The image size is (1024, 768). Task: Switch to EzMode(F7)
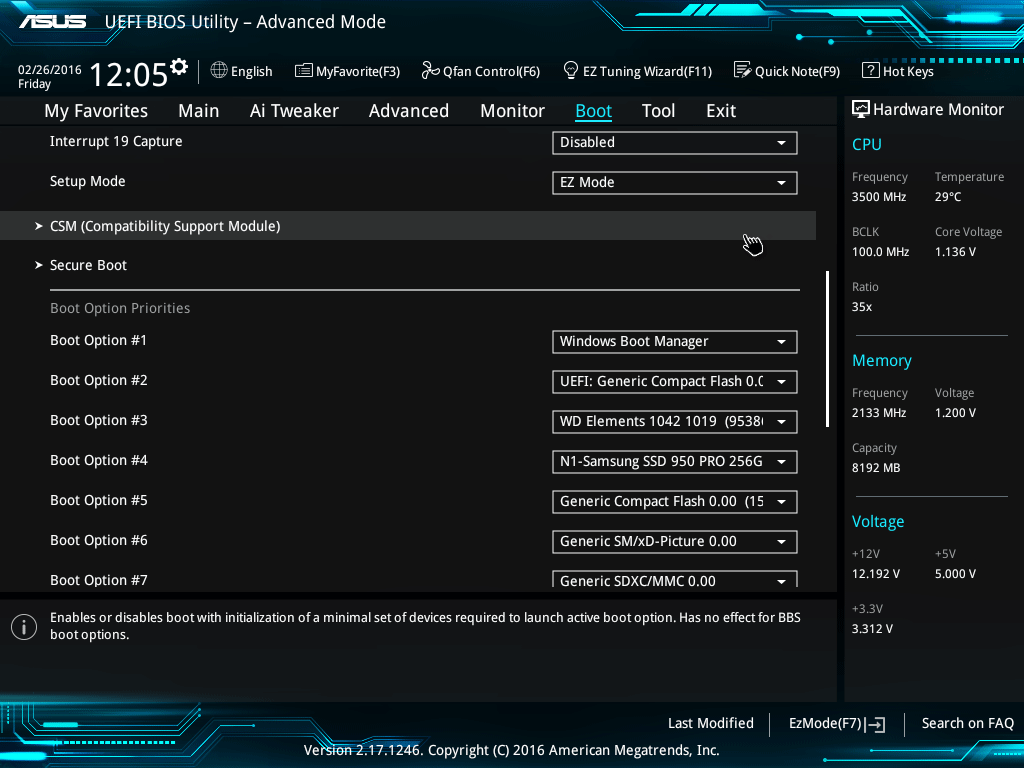click(x=837, y=724)
